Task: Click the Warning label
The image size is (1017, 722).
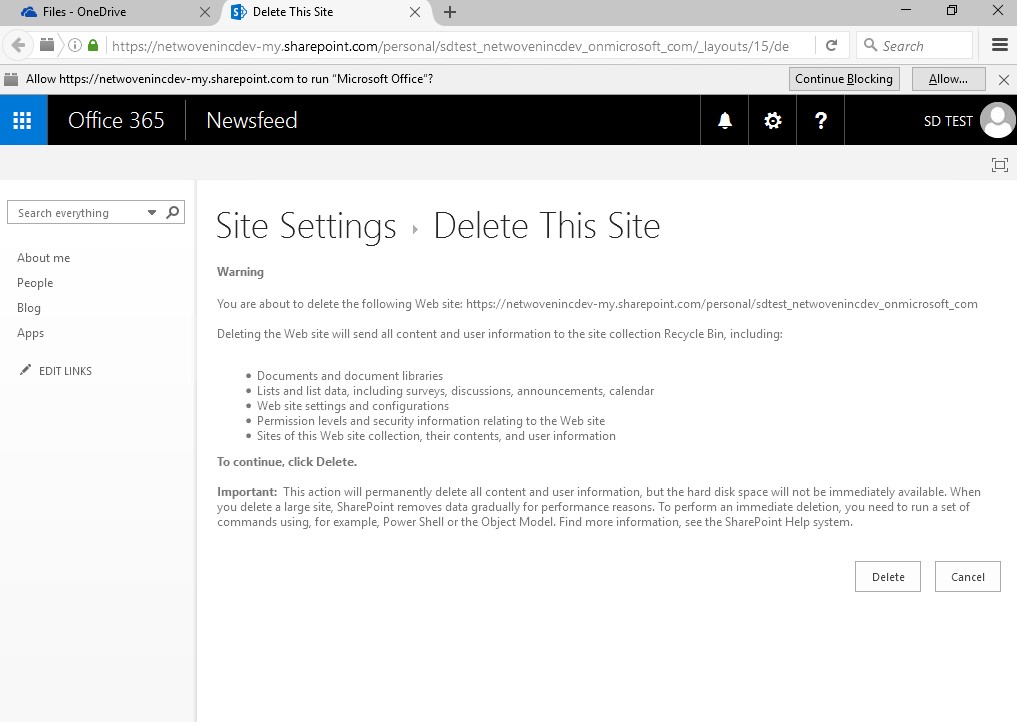Action: click(240, 272)
